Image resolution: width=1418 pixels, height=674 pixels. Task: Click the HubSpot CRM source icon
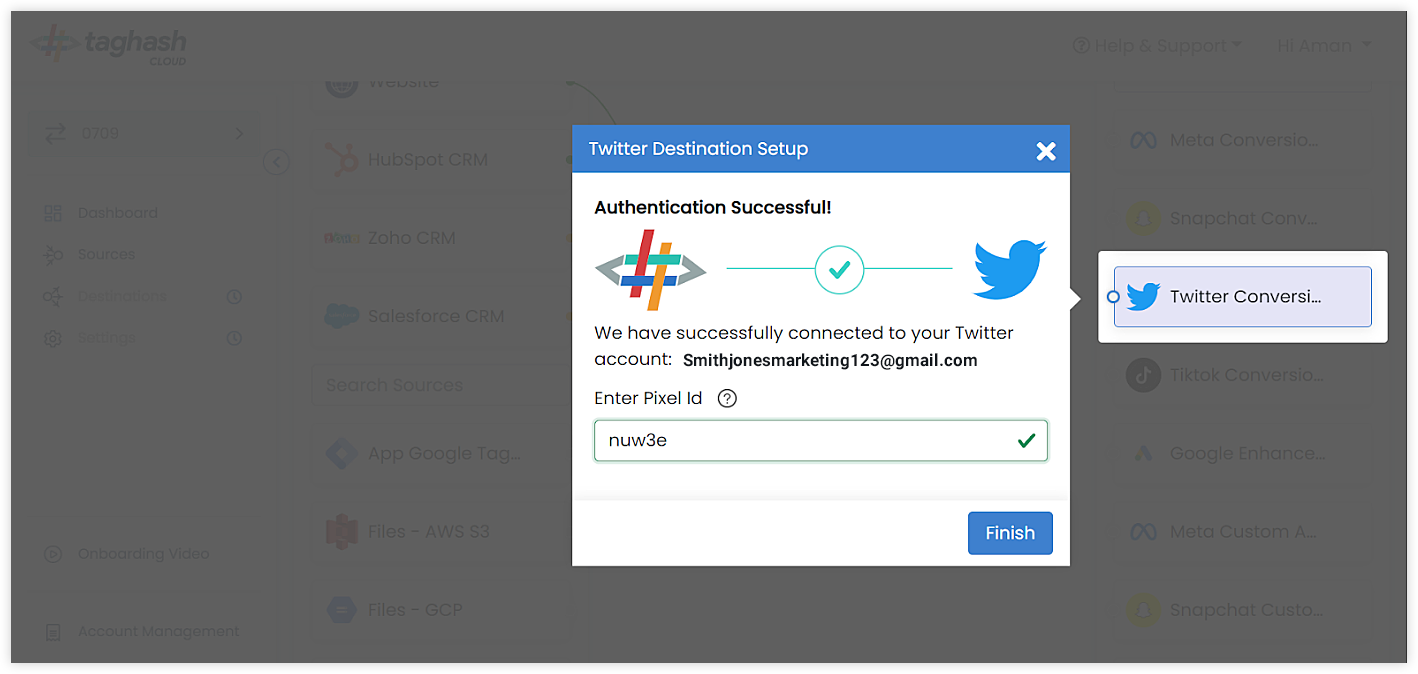[x=341, y=160]
